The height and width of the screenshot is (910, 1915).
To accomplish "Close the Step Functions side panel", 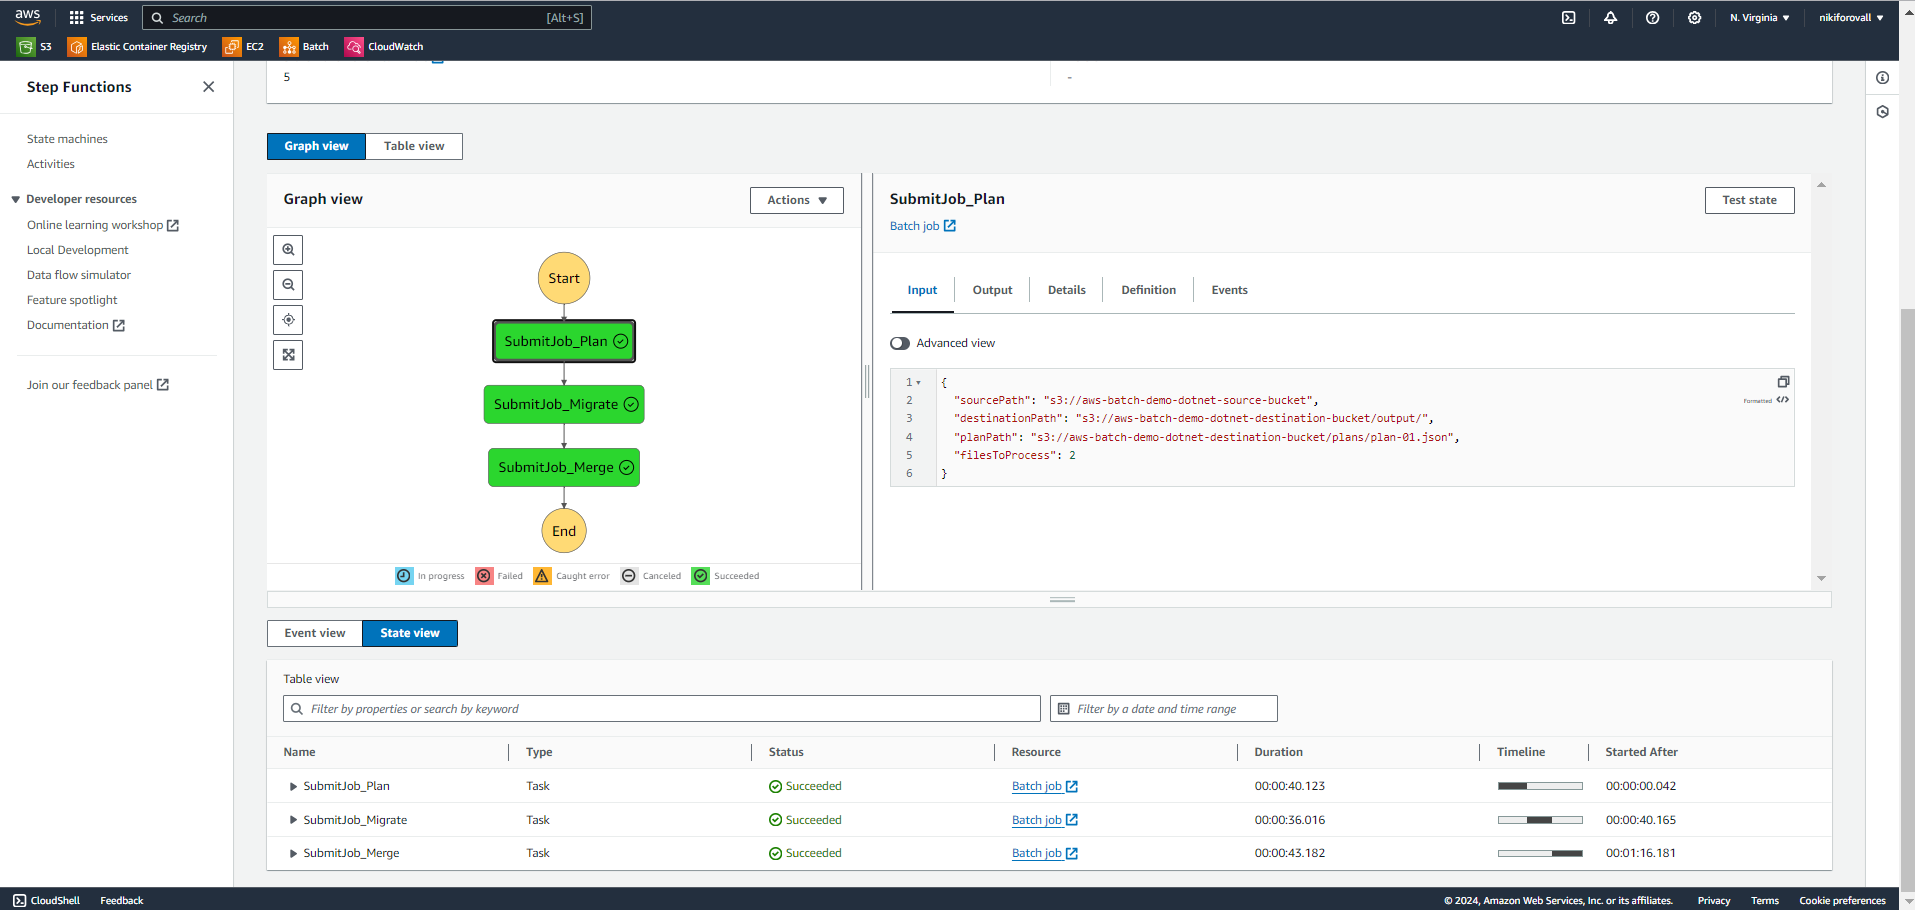I will (208, 87).
